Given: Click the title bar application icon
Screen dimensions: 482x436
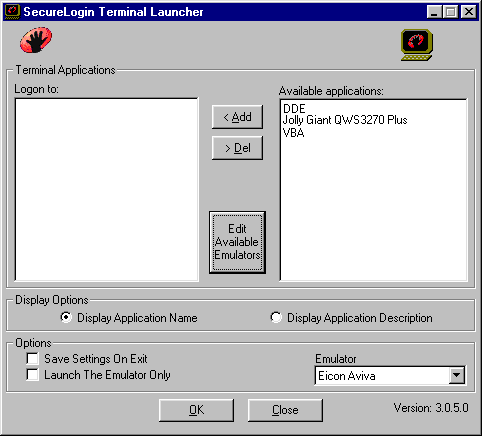Looking at the screenshot, I should 12,12.
